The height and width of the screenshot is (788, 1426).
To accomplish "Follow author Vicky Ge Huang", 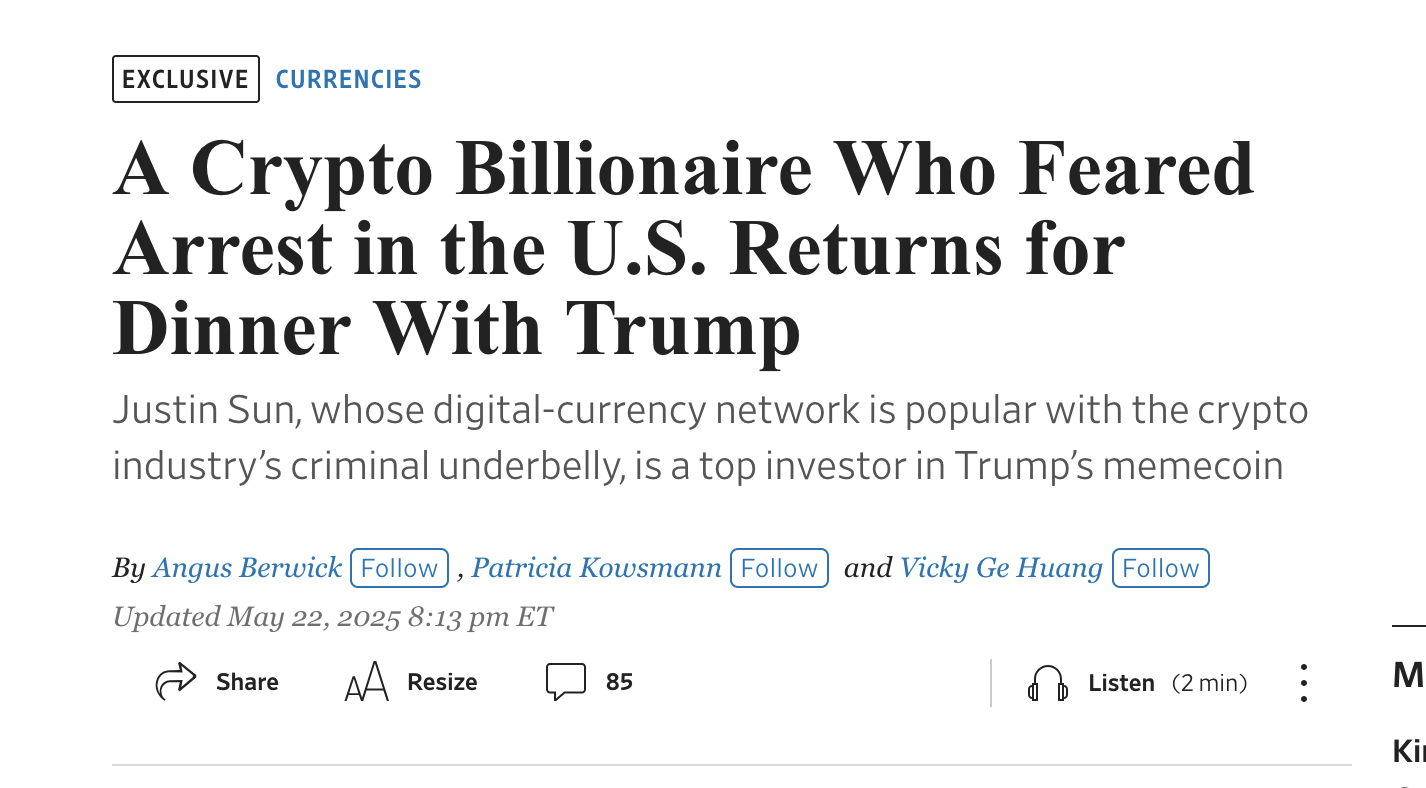I will 1160,568.
